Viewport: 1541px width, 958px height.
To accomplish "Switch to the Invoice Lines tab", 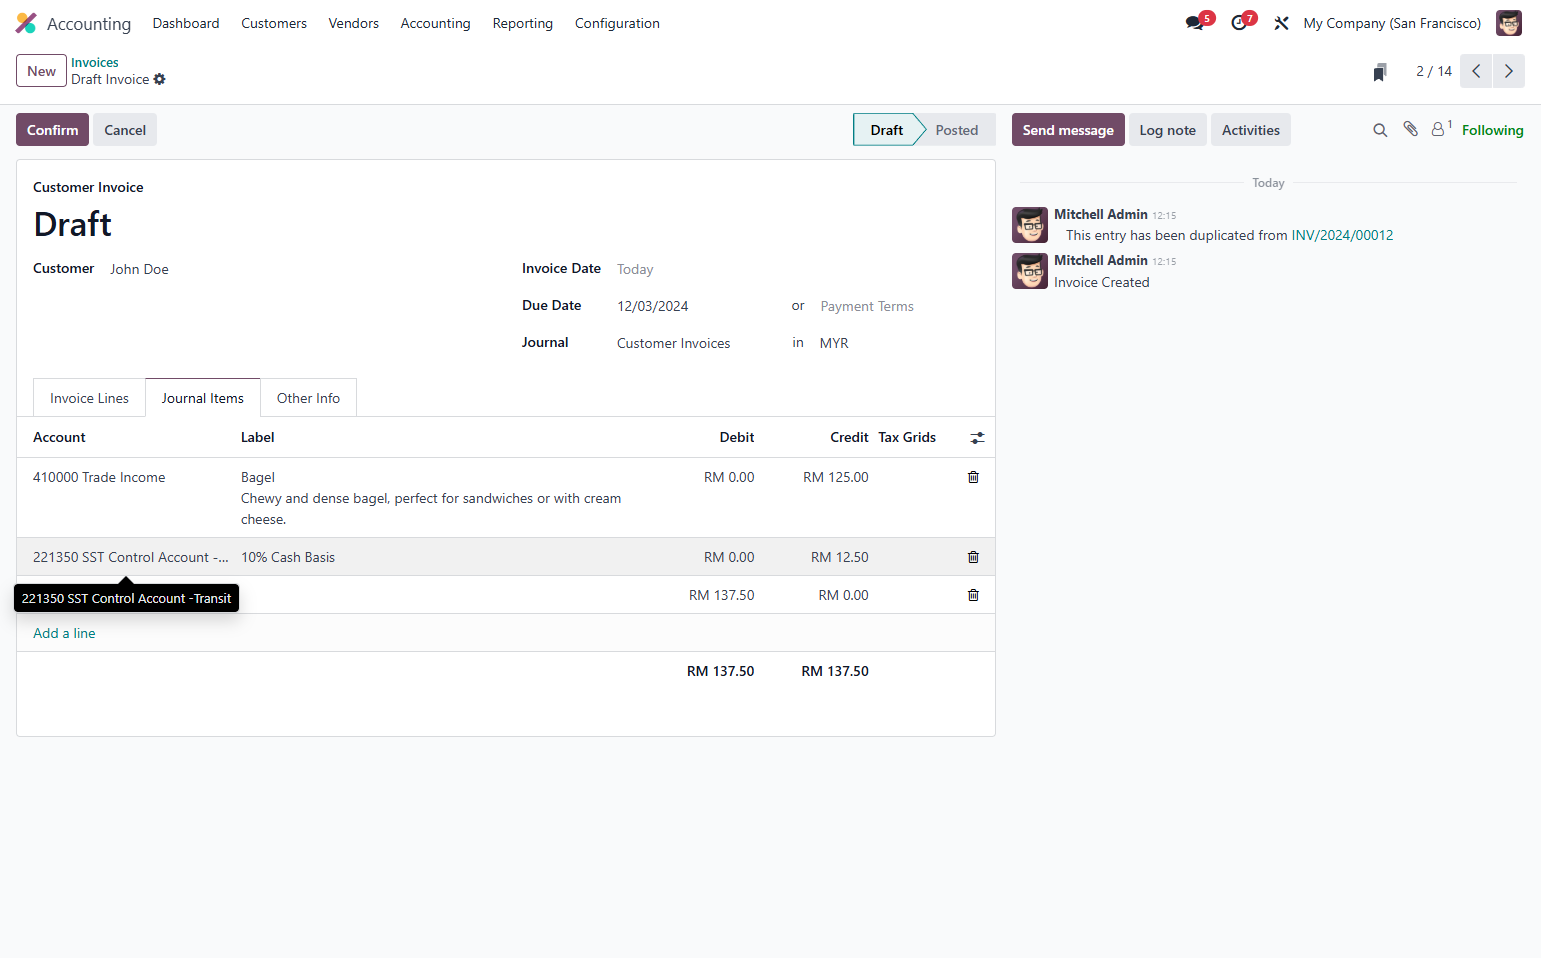I will 89,398.
